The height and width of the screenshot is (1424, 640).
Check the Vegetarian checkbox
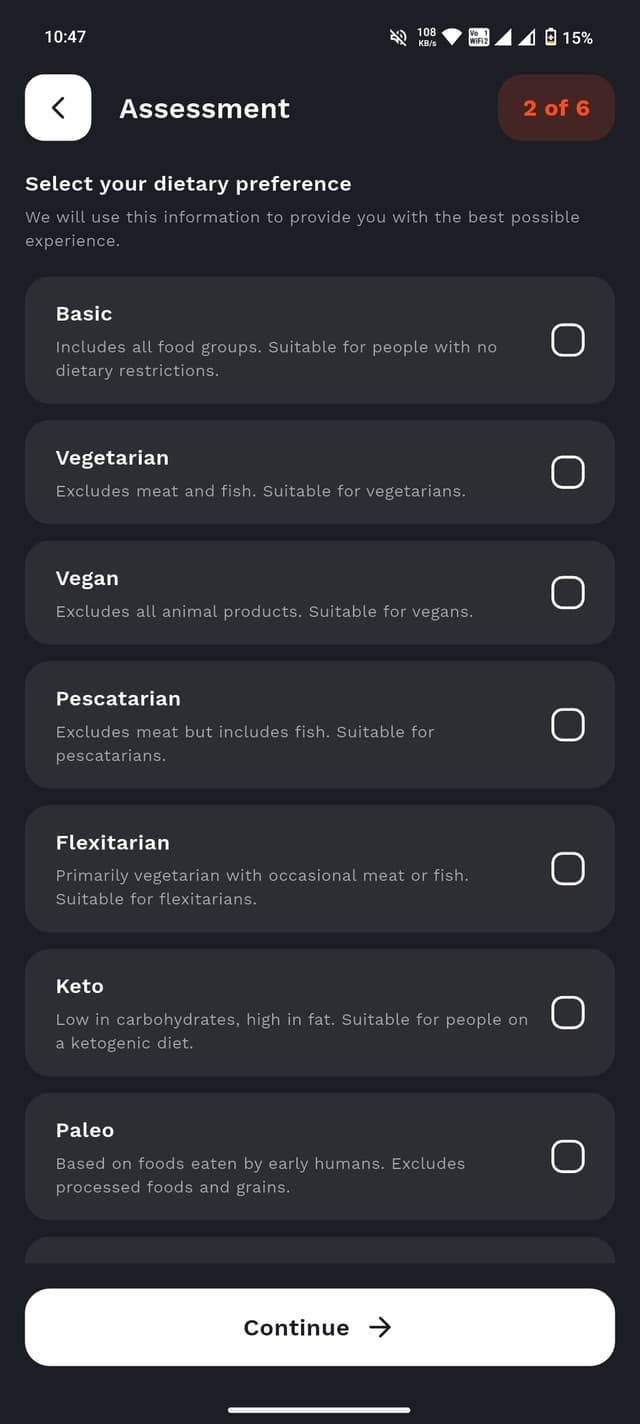pyautogui.click(x=568, y=472)
